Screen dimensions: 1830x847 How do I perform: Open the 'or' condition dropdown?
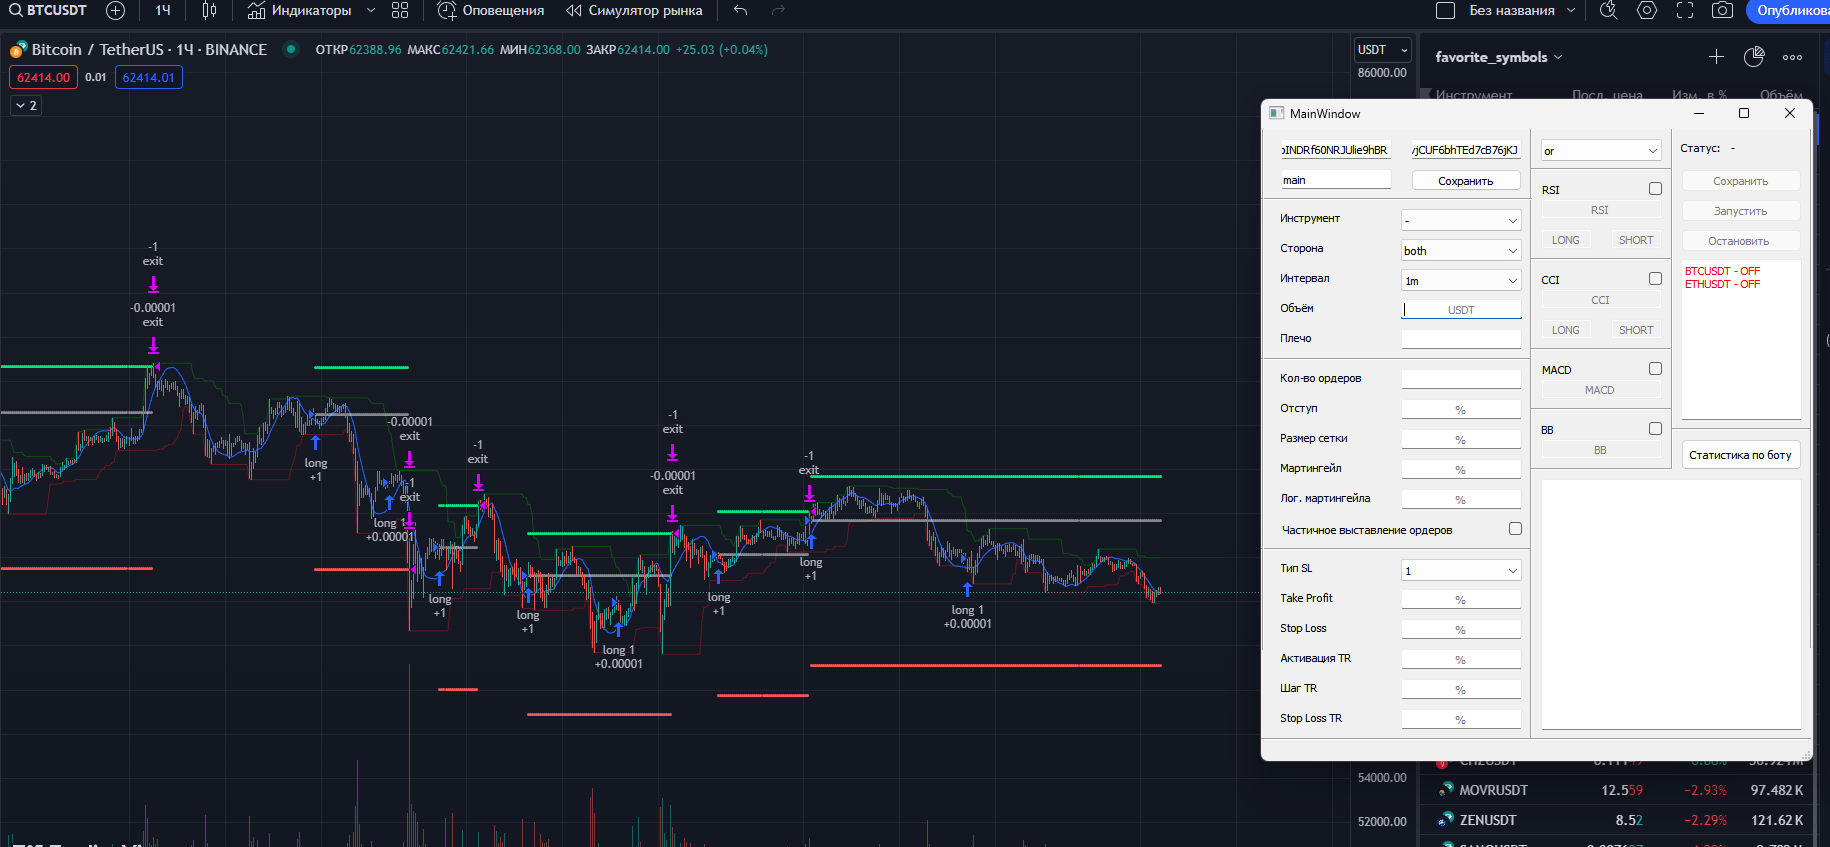tap(1601, 150)
